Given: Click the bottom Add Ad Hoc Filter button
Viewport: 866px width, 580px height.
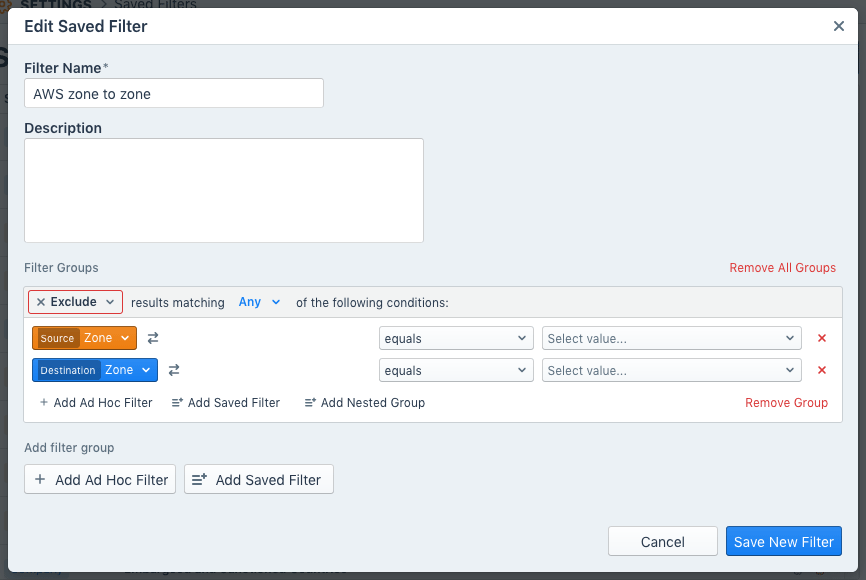Looking at the screenshot, I should point(100,480).
